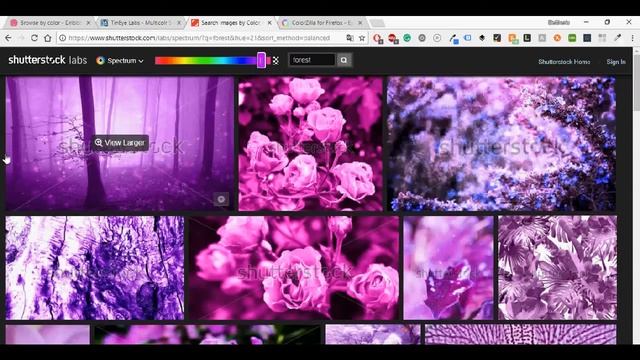Image resolution: width=640 pixels, height=360 pixels.
Task: Click the Shutterstock Home link
Action: 564,62
